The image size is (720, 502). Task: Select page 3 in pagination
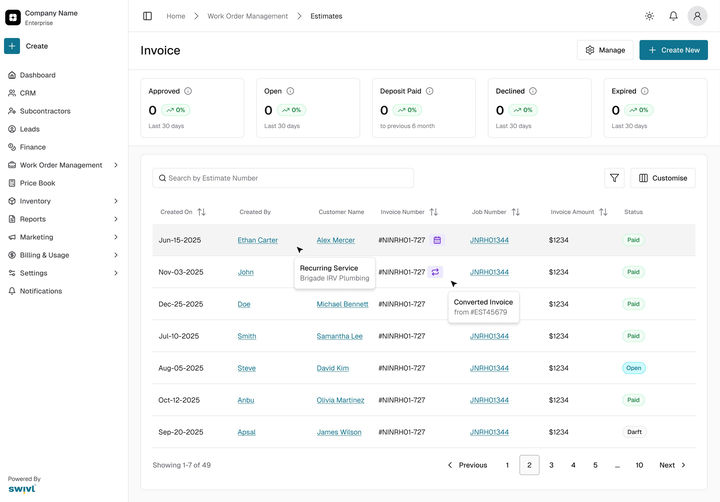[x=551, y=465]
